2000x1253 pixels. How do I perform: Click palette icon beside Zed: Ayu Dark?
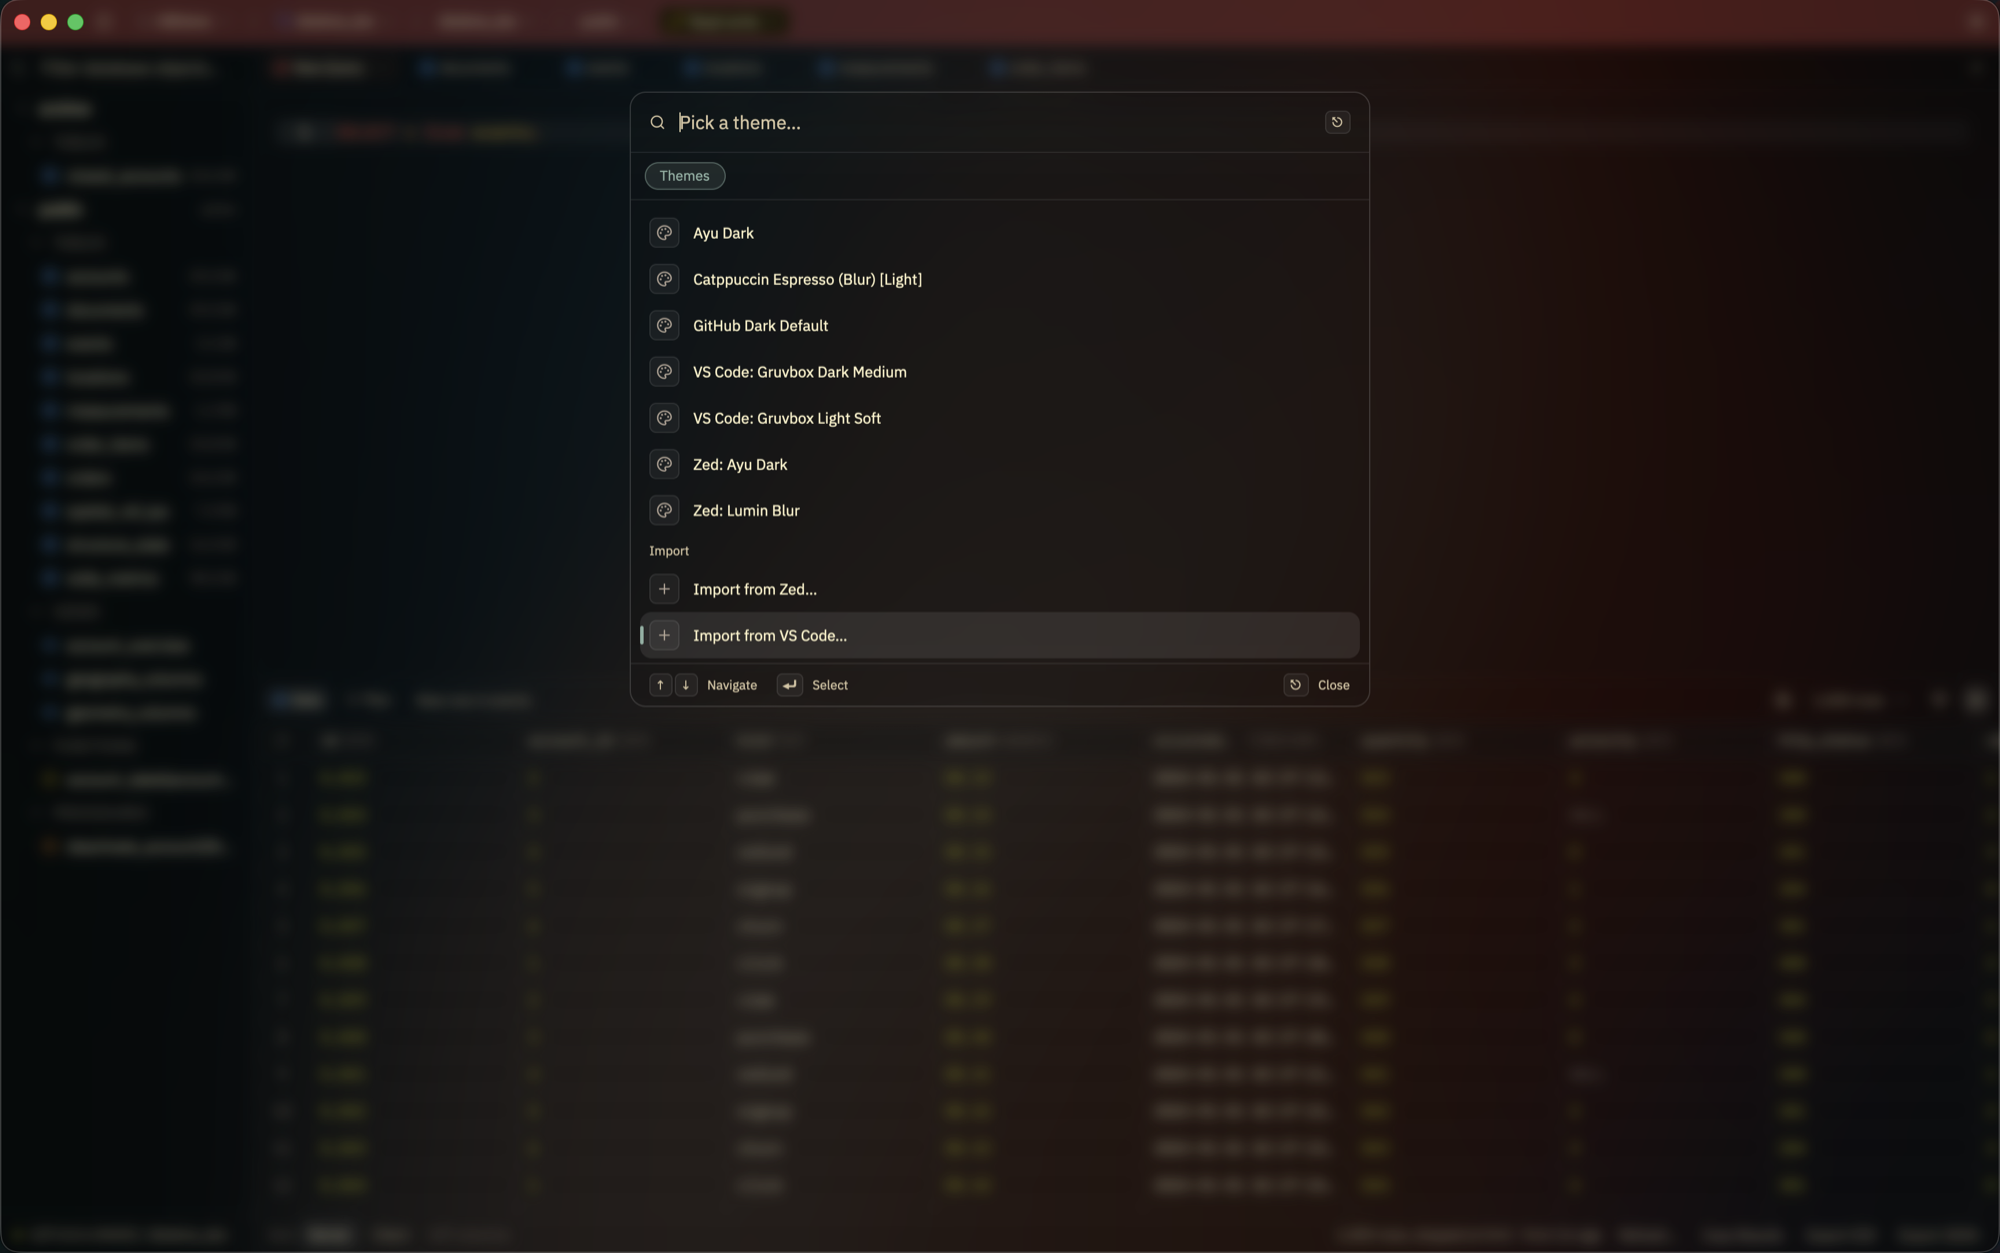coord(664,464)
